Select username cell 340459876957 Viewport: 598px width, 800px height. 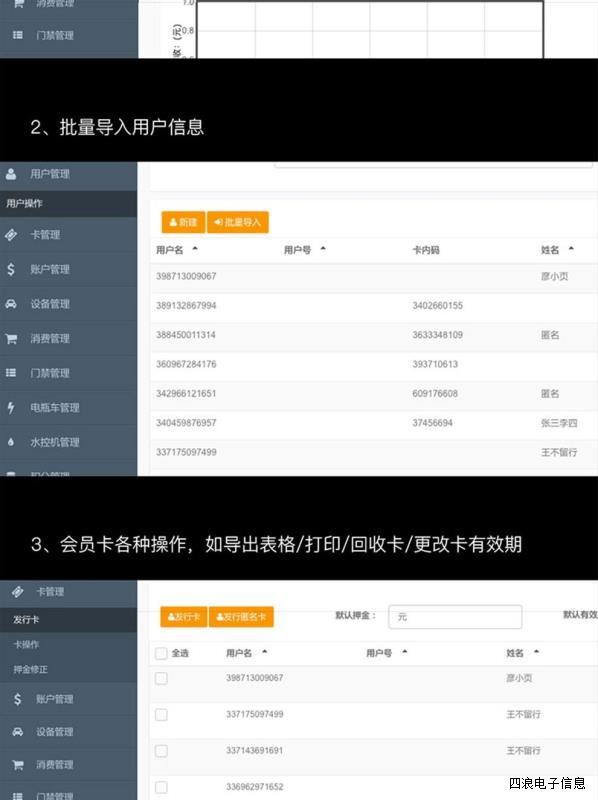[x=186, y=423]
